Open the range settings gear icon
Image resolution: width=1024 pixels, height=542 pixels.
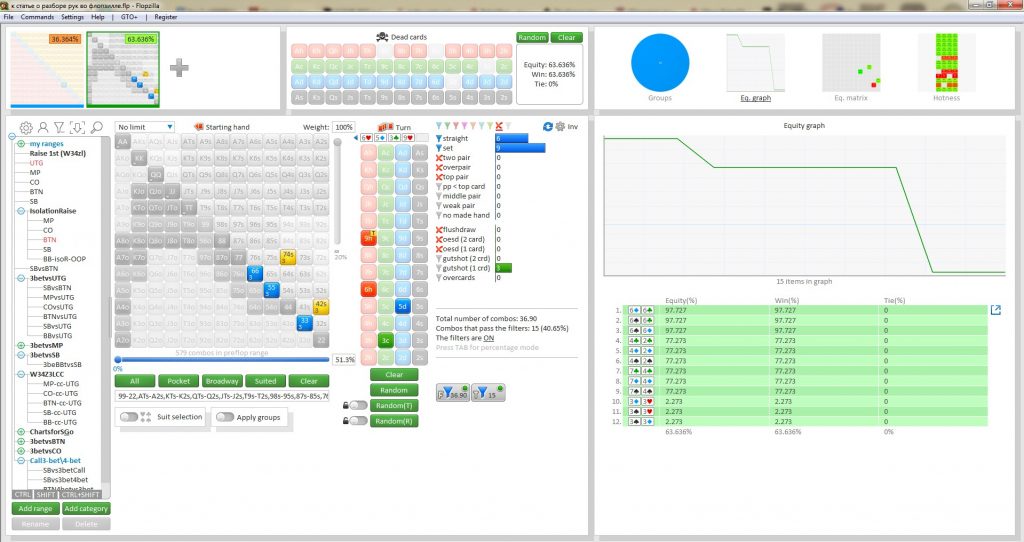click(27, 127)
